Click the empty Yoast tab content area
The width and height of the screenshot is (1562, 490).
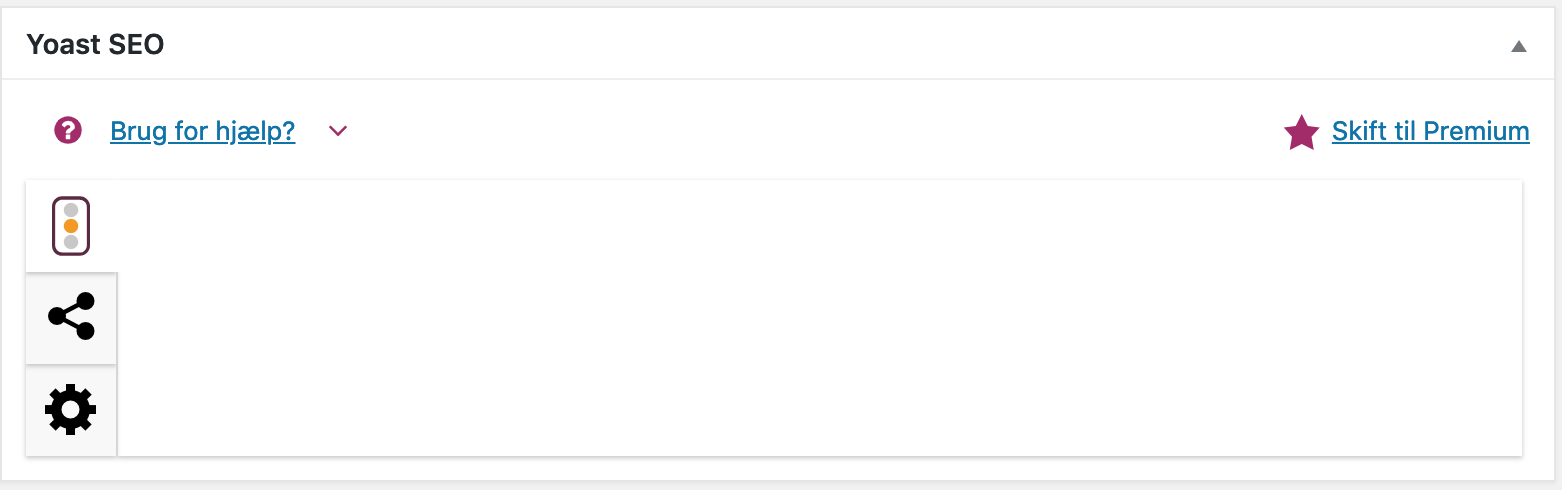(800, 320)
